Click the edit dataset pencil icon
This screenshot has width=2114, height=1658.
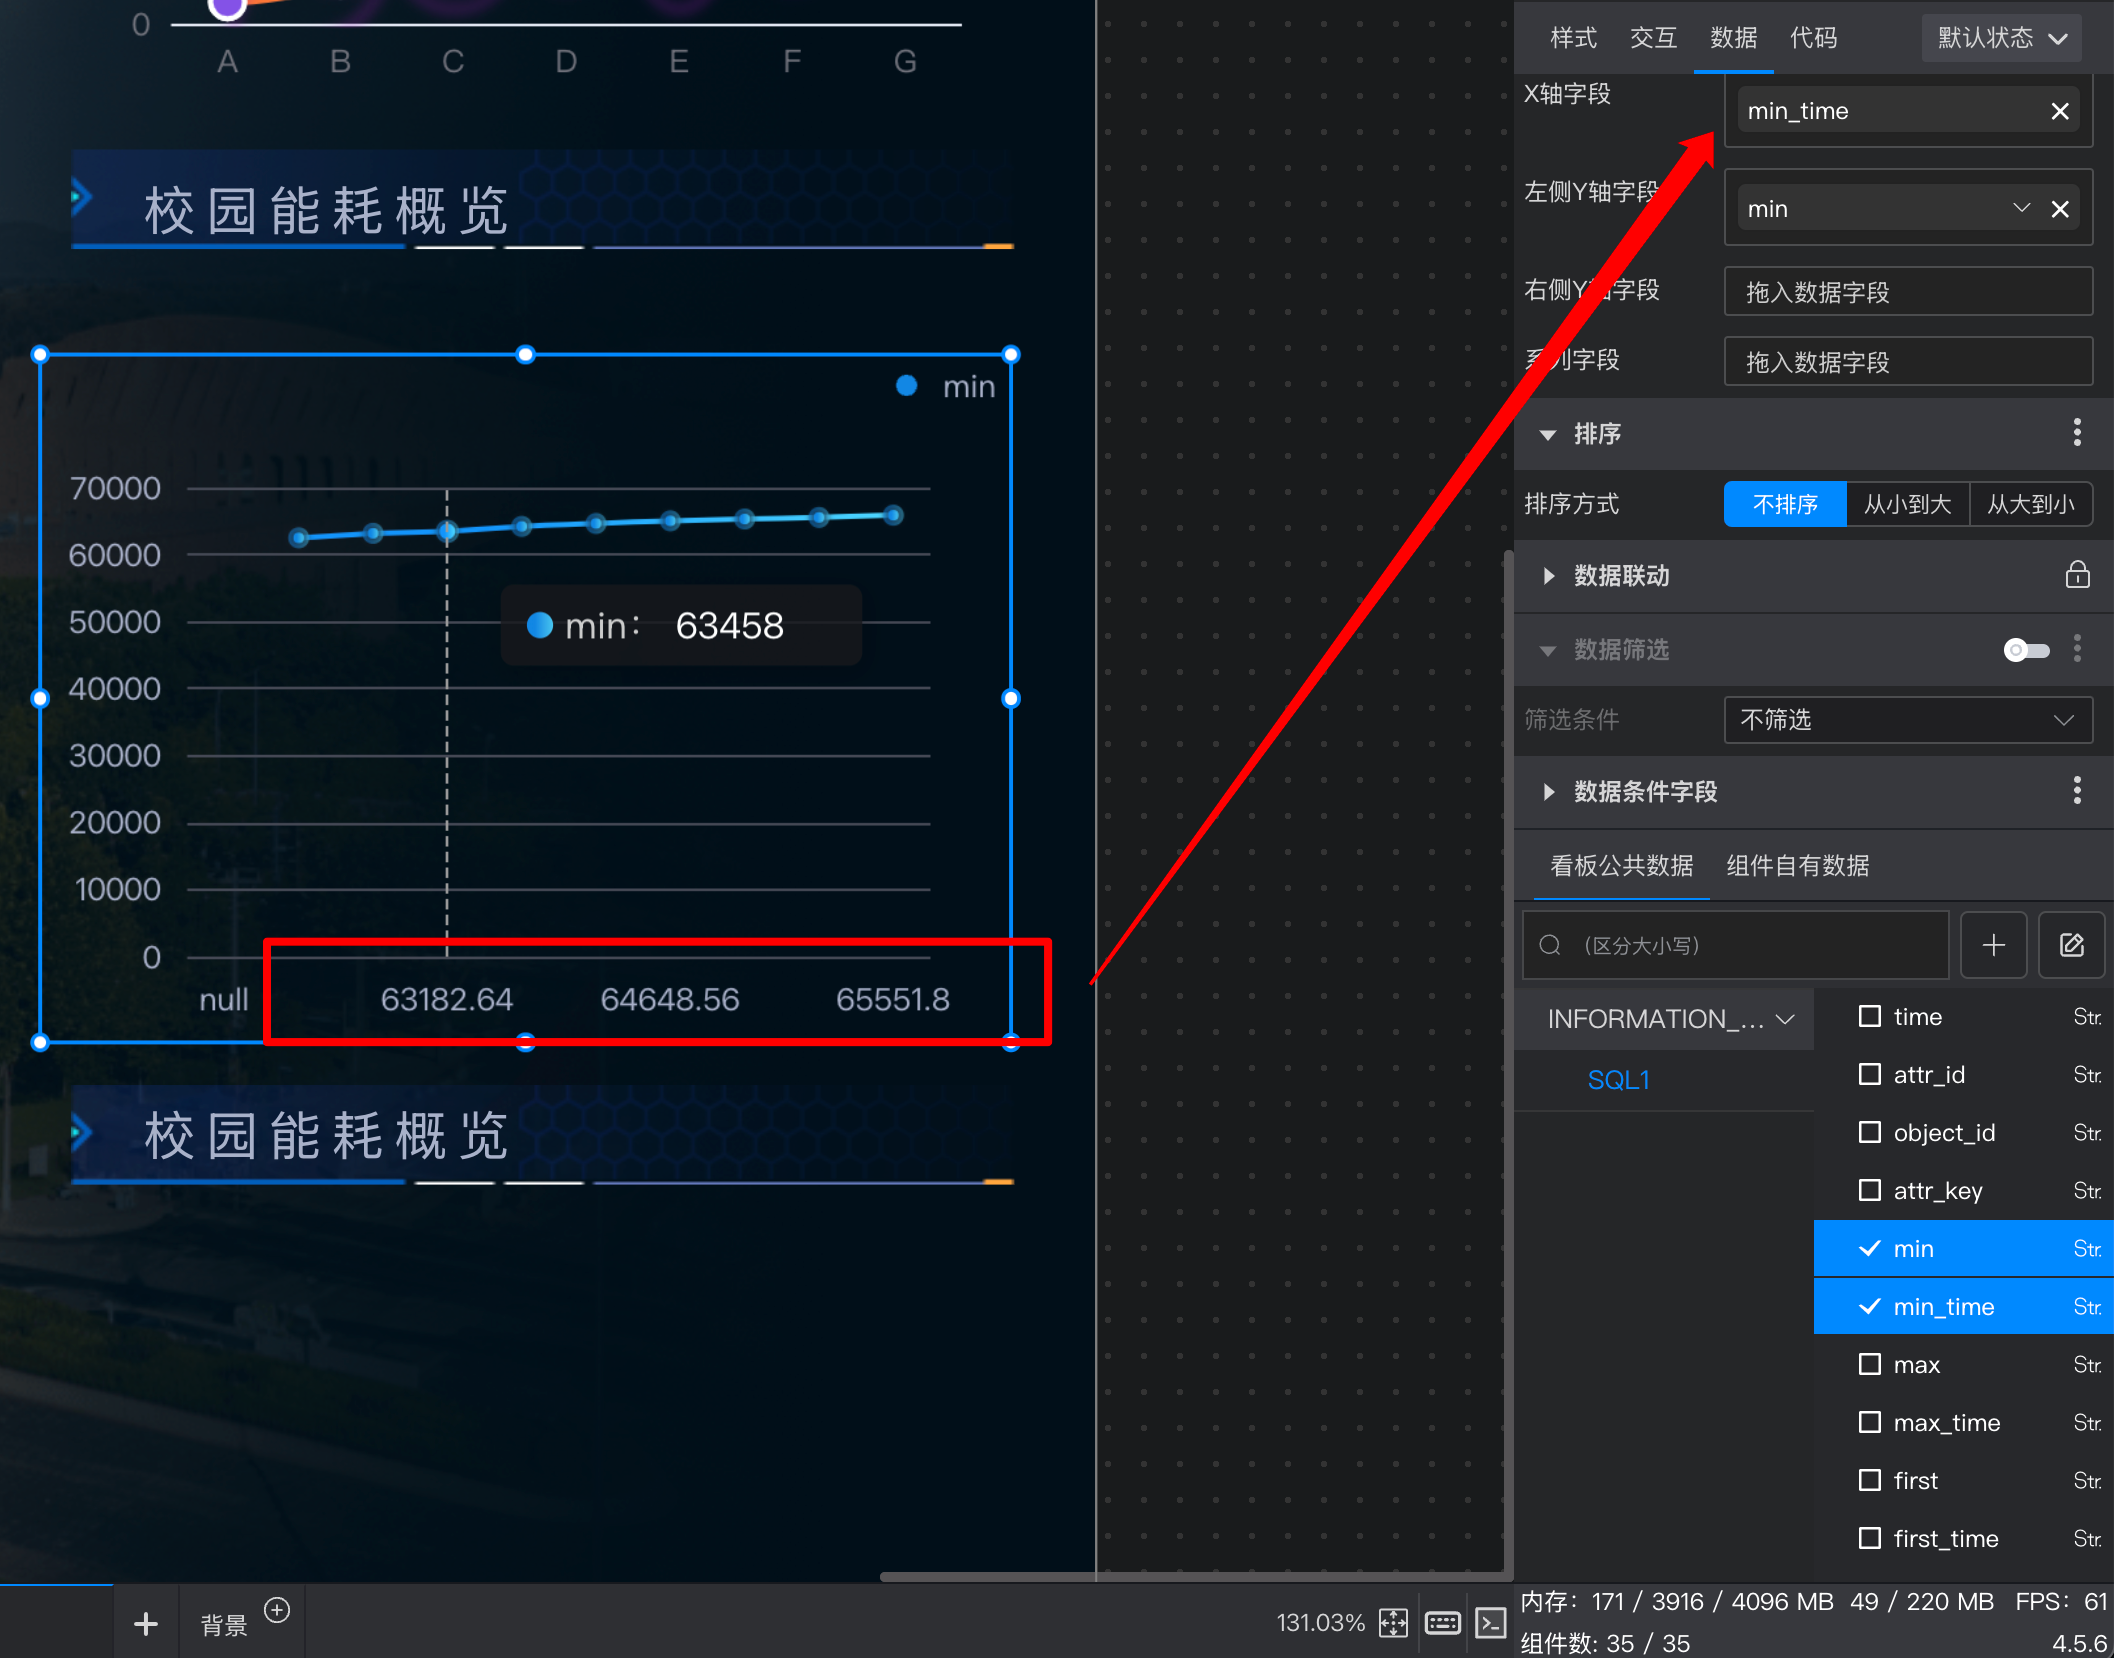2071,945
